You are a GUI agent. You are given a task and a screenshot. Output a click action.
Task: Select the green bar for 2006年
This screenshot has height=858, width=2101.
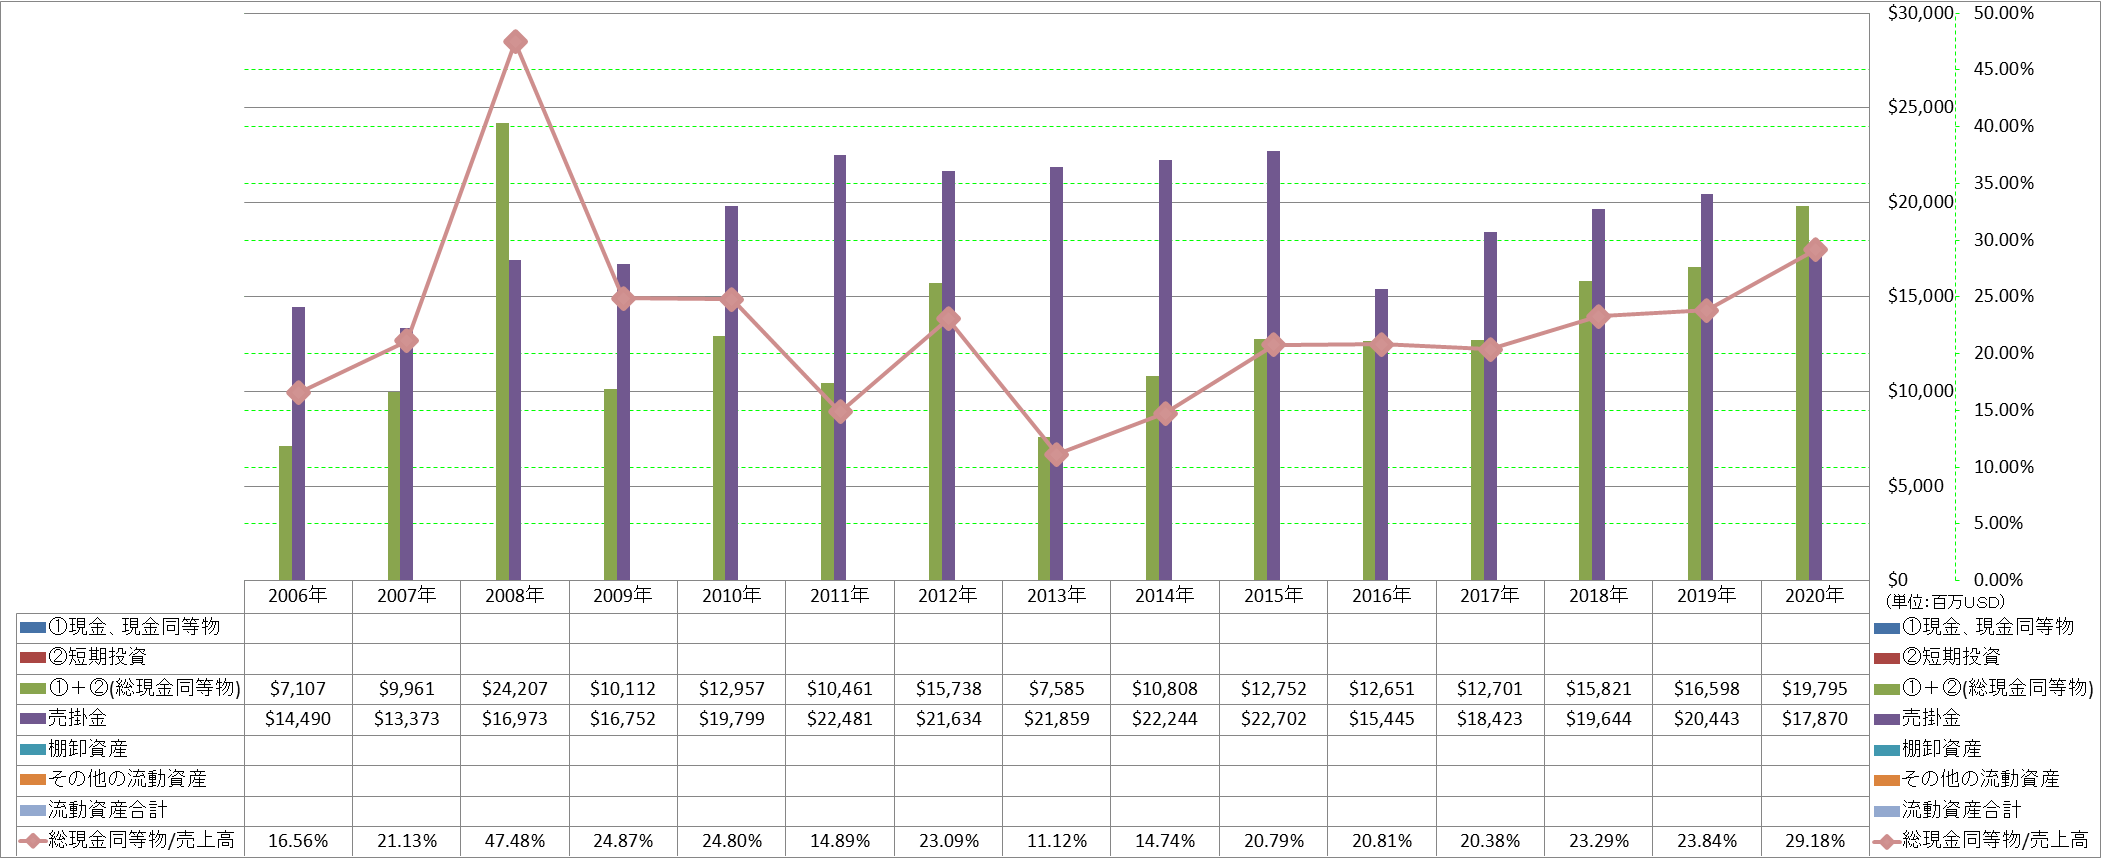coord(285,513)
